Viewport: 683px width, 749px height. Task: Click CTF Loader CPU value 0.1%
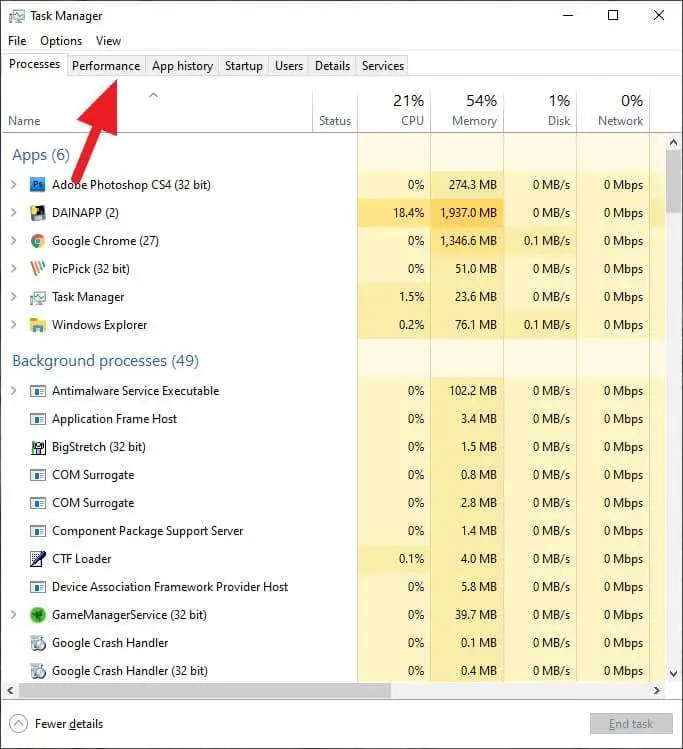coord(411,558)
